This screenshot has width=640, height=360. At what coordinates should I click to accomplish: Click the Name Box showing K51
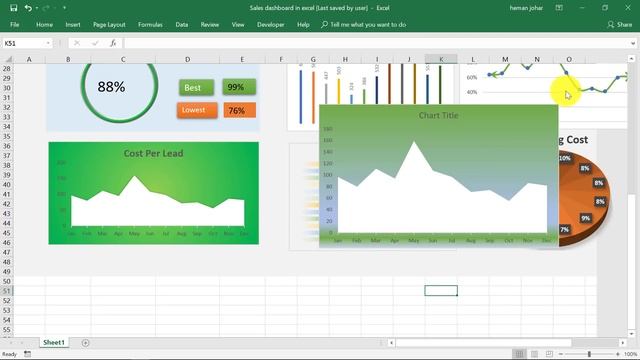point(23,43)
